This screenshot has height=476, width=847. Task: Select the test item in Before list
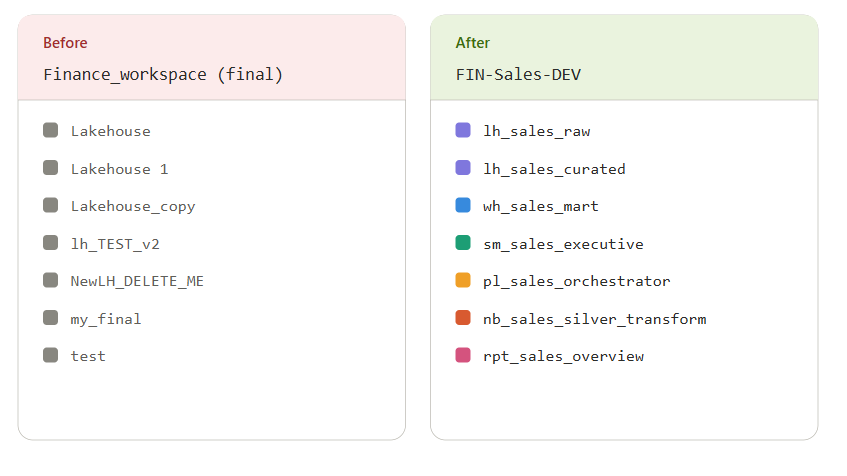(x=88, y=356)
